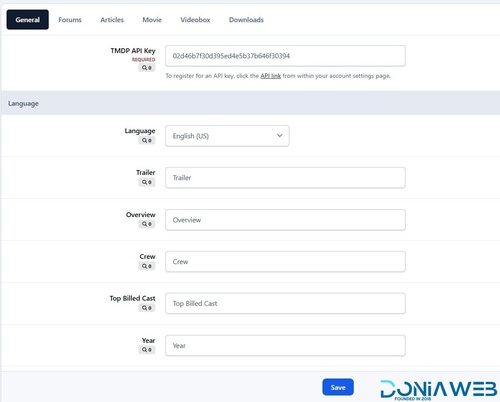Image resolution: width=500 pixels, height=402 pixels.
Task: Save the settings with the Save button
Action: 338,387
